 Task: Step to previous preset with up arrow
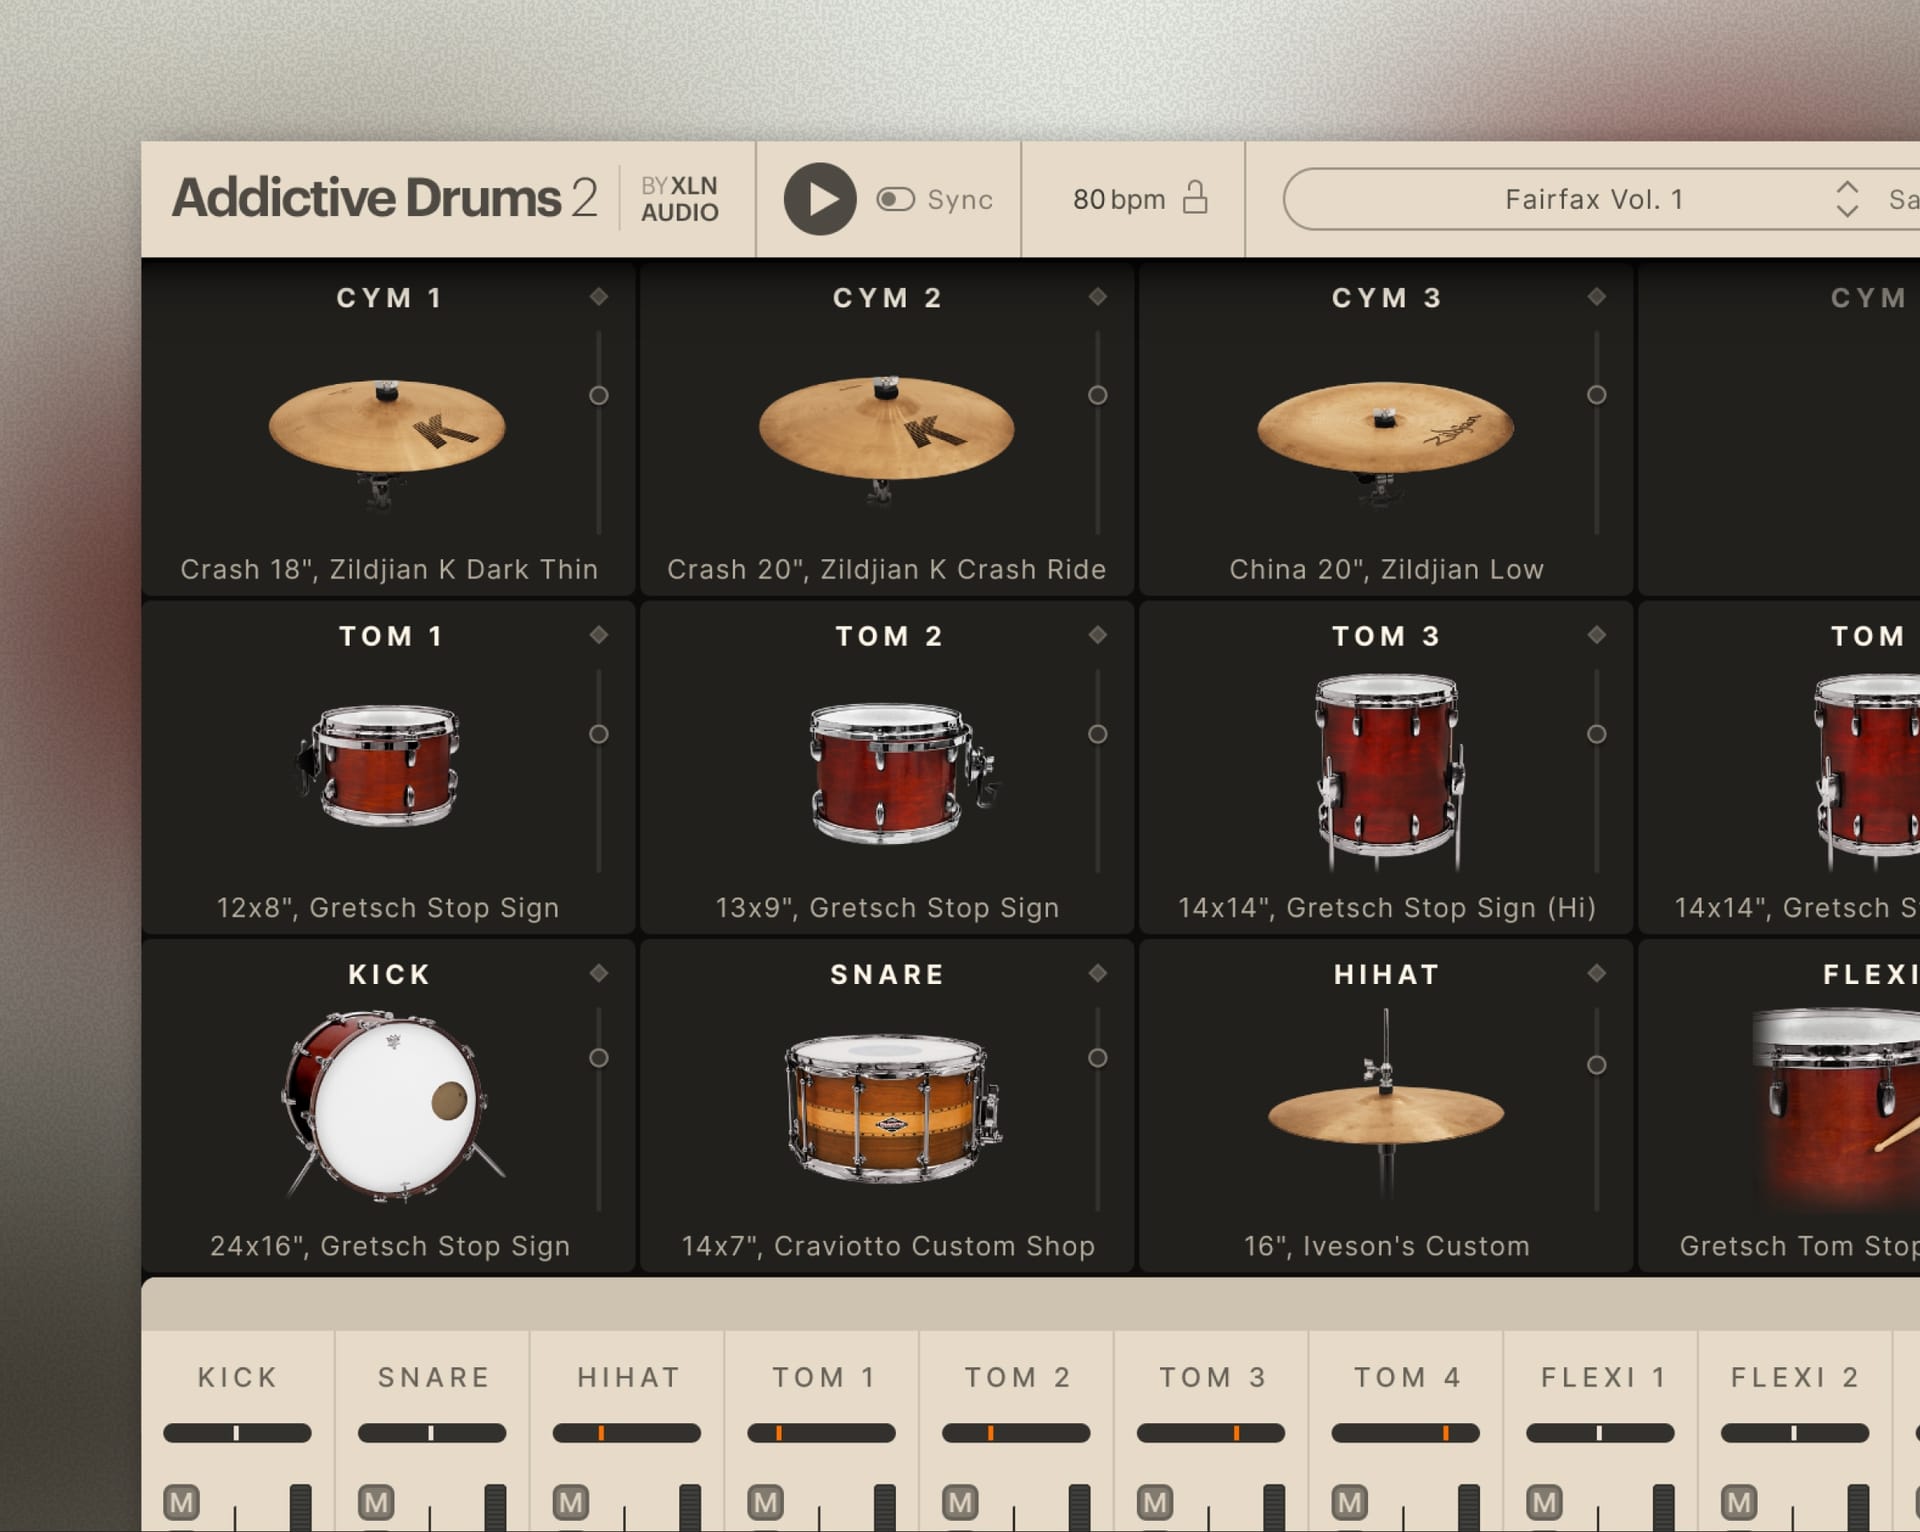click(1847, 187)
